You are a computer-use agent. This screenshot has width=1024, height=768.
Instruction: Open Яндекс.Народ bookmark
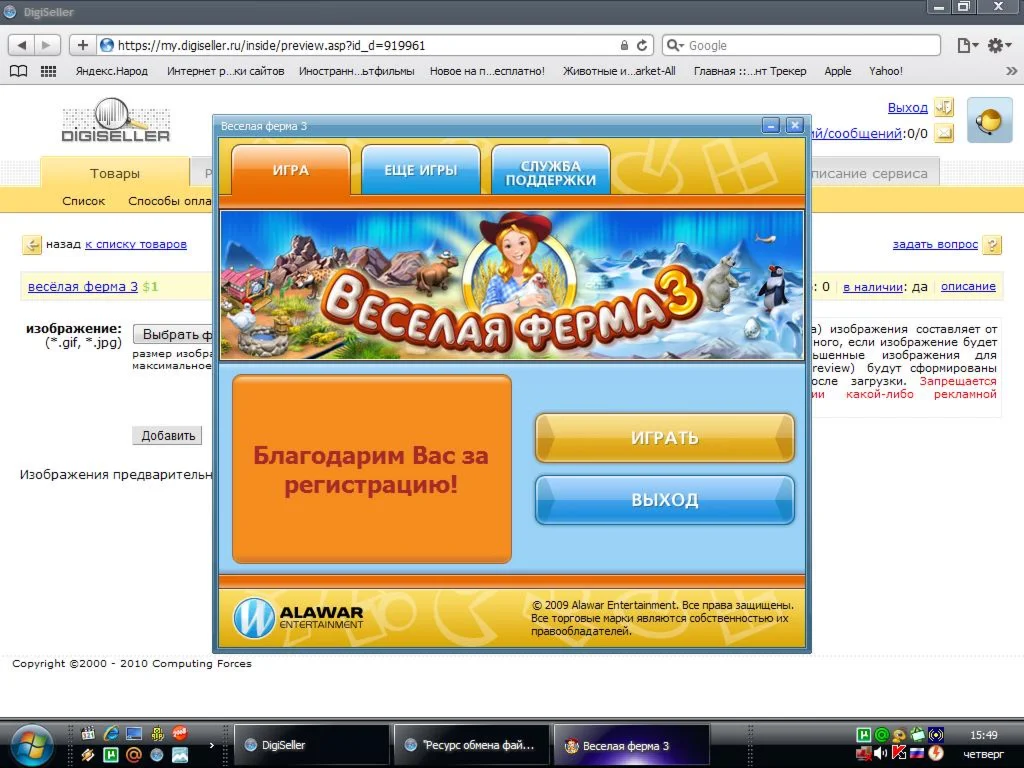click(x=112, y=71)
